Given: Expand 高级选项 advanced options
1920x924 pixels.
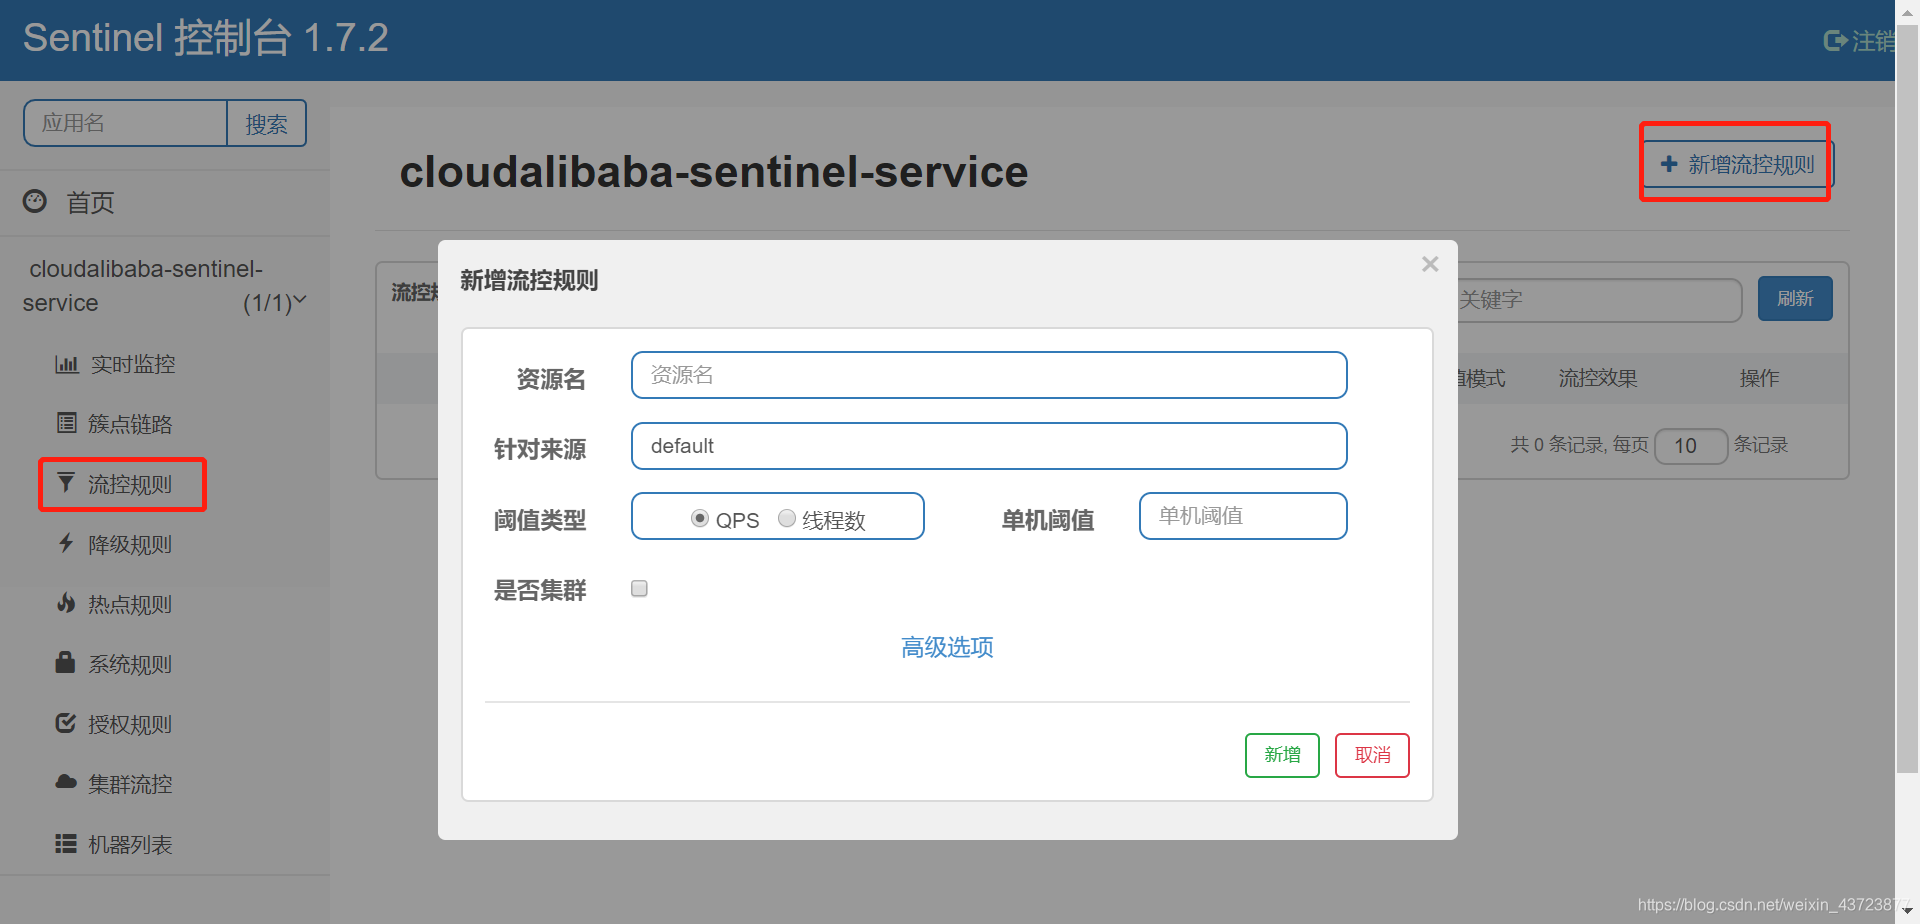Looking at the screenshot, I should click(947, 647).
